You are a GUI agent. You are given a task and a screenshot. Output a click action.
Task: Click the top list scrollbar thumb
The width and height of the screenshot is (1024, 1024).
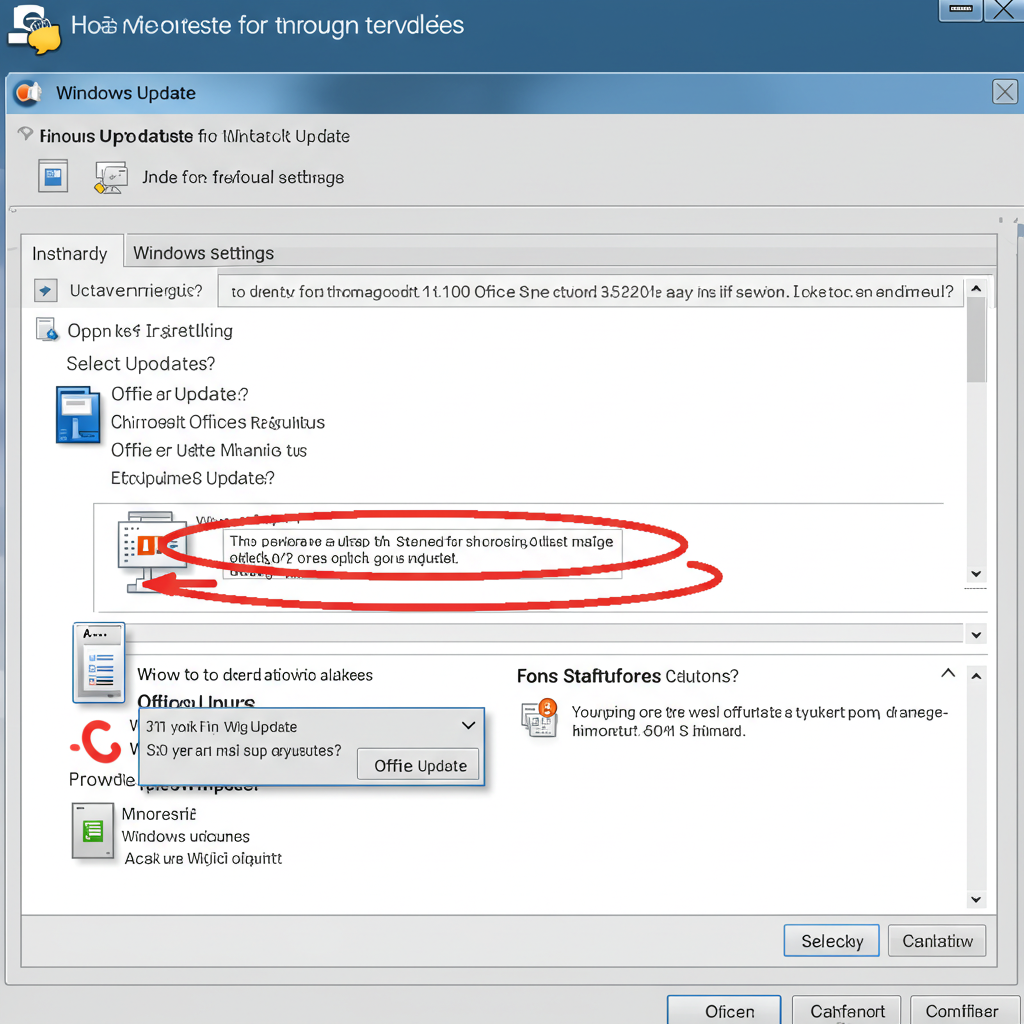pyautogui.click(x=976, y=340)
